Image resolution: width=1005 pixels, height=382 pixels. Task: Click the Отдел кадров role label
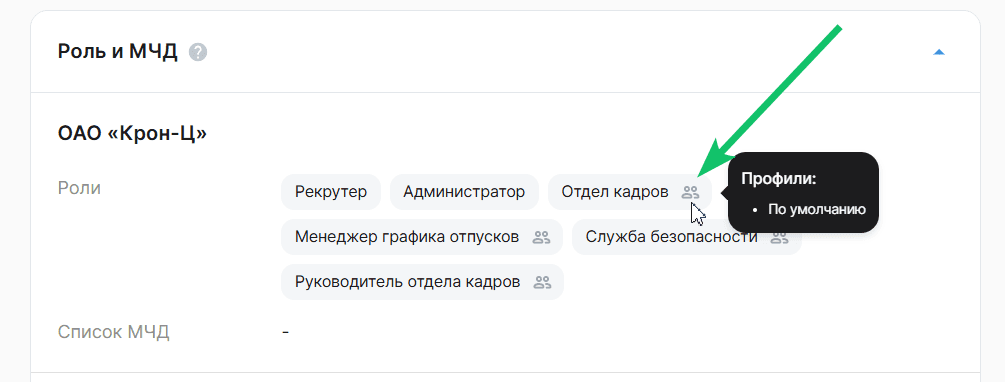[615, 192]
